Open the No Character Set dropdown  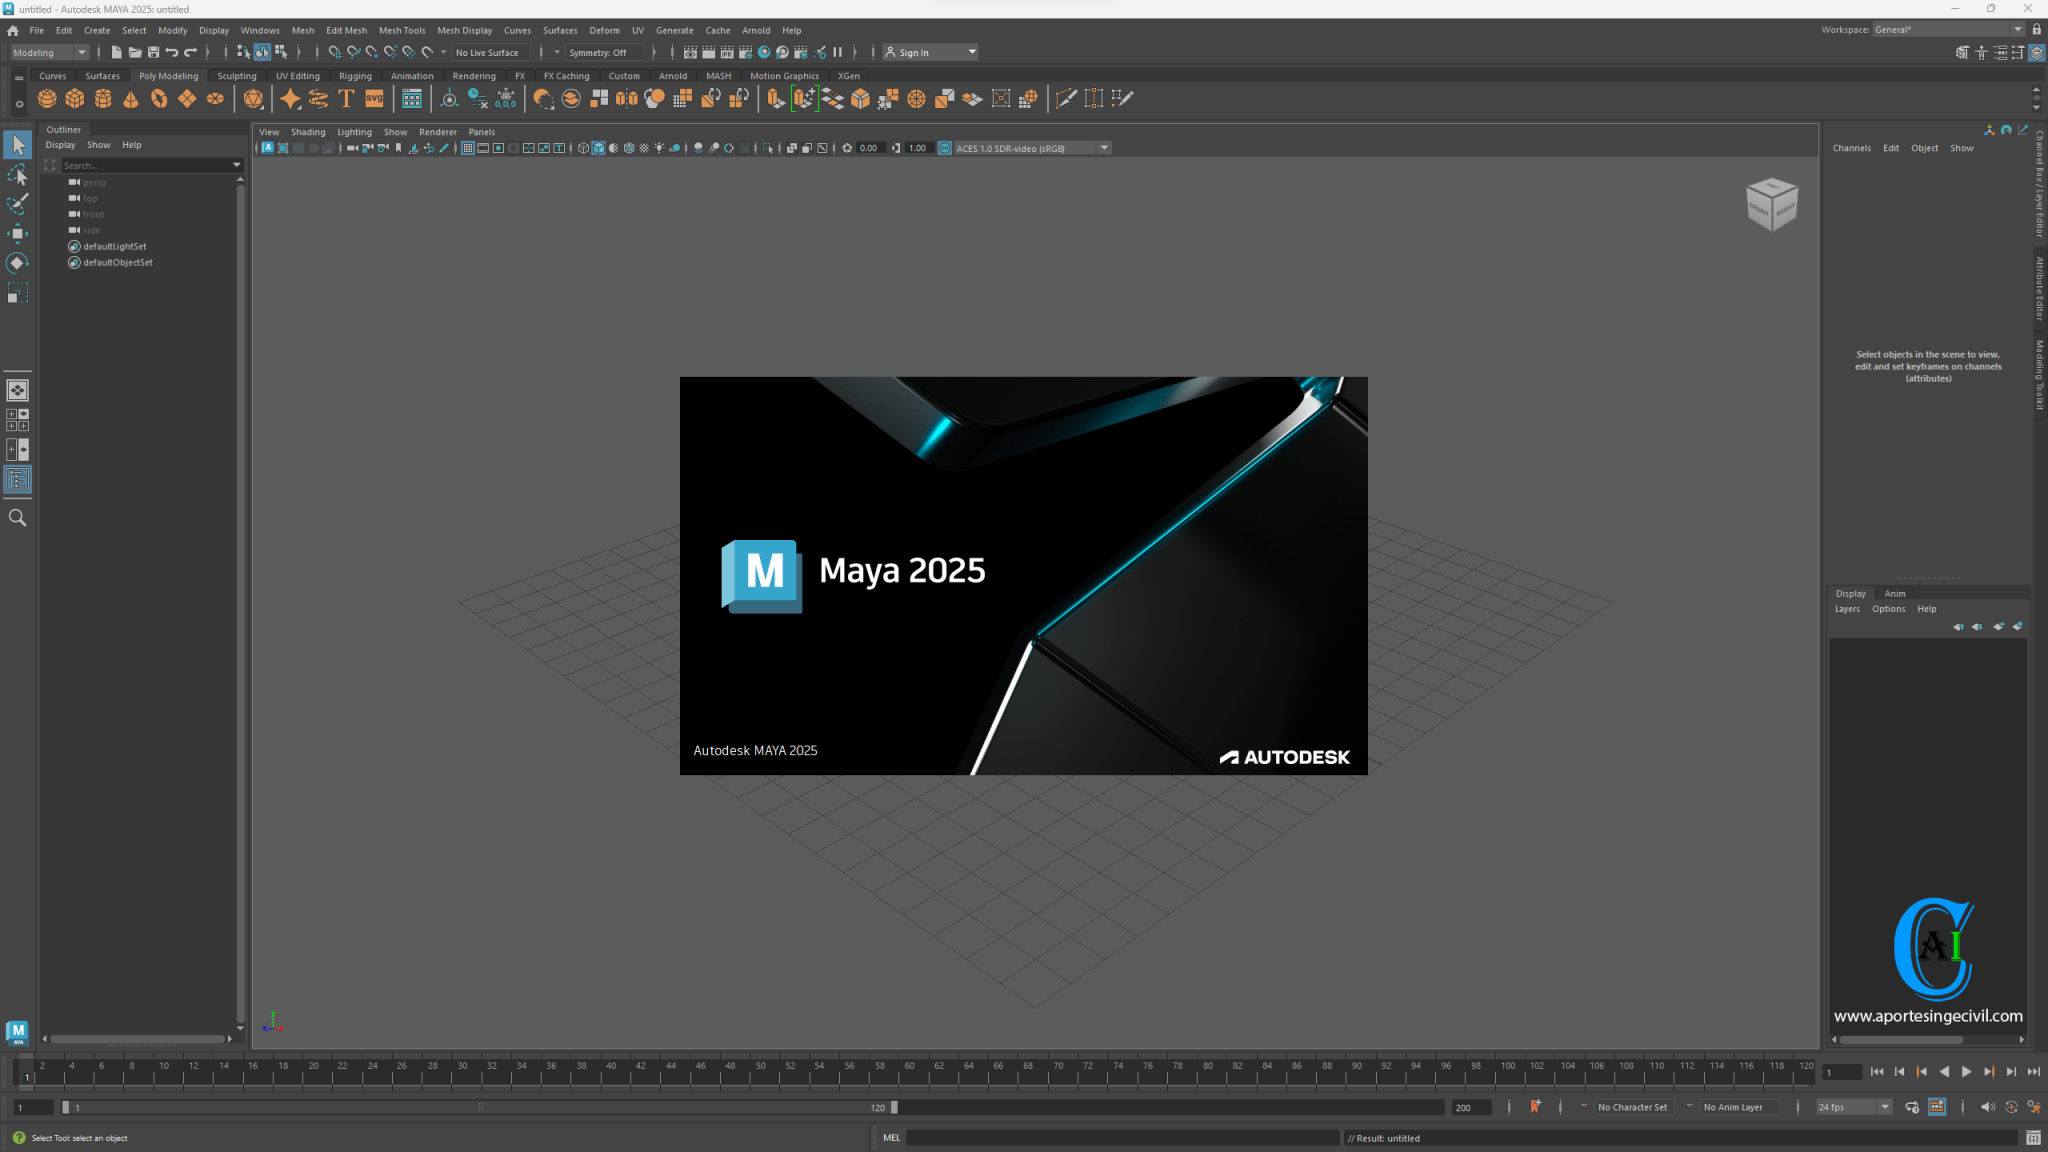[x=1633, y=1107]
